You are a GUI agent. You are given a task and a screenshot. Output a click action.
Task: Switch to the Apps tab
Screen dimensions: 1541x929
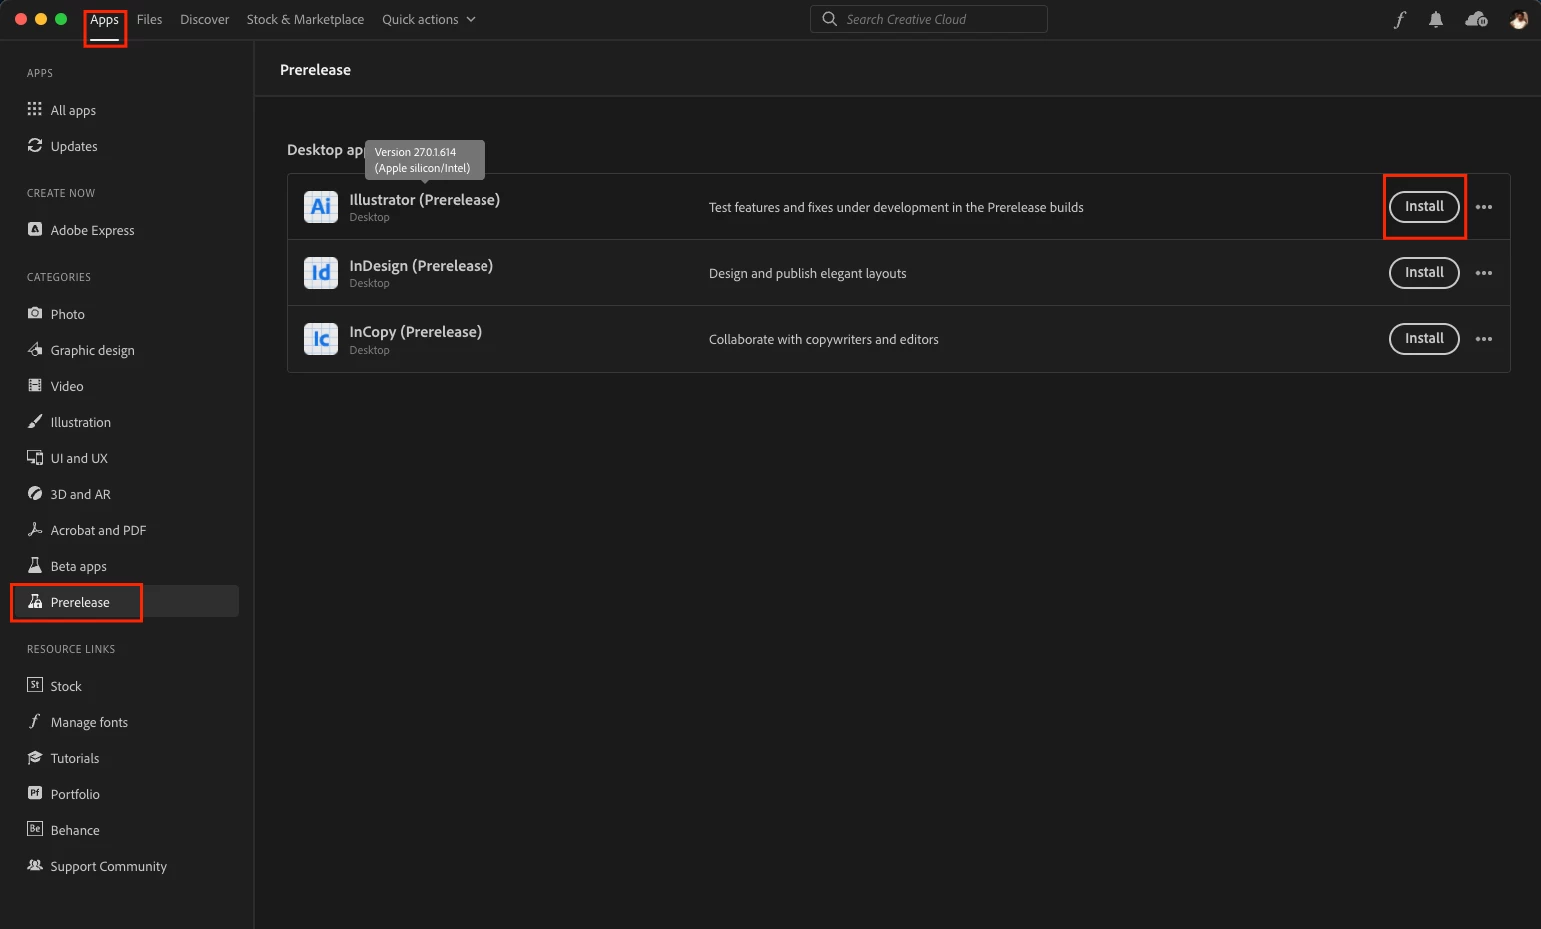pyautogui.click(x=104, y=20)
